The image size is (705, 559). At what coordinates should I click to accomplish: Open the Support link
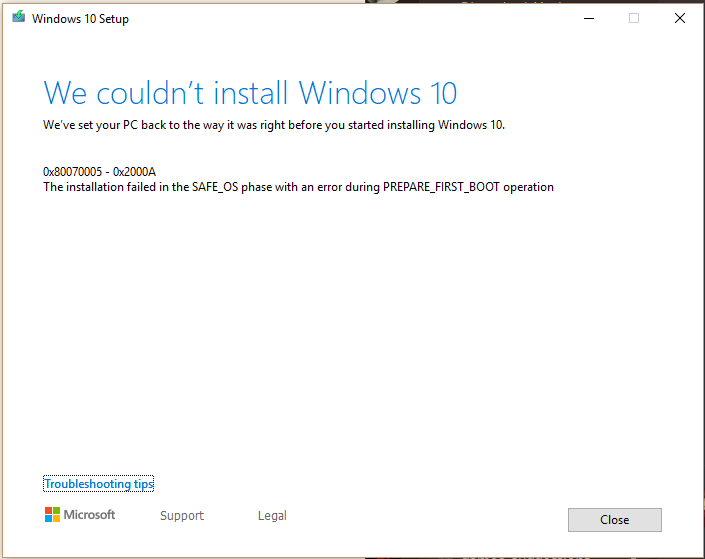[x=182, y=515]
